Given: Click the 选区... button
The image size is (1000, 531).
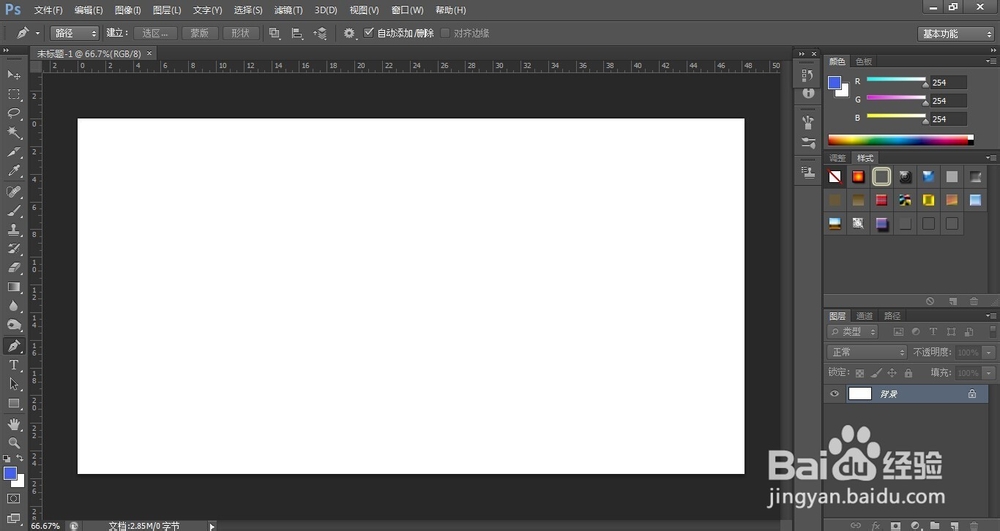Looking at the screenshot, I should [x=155, y=33].
